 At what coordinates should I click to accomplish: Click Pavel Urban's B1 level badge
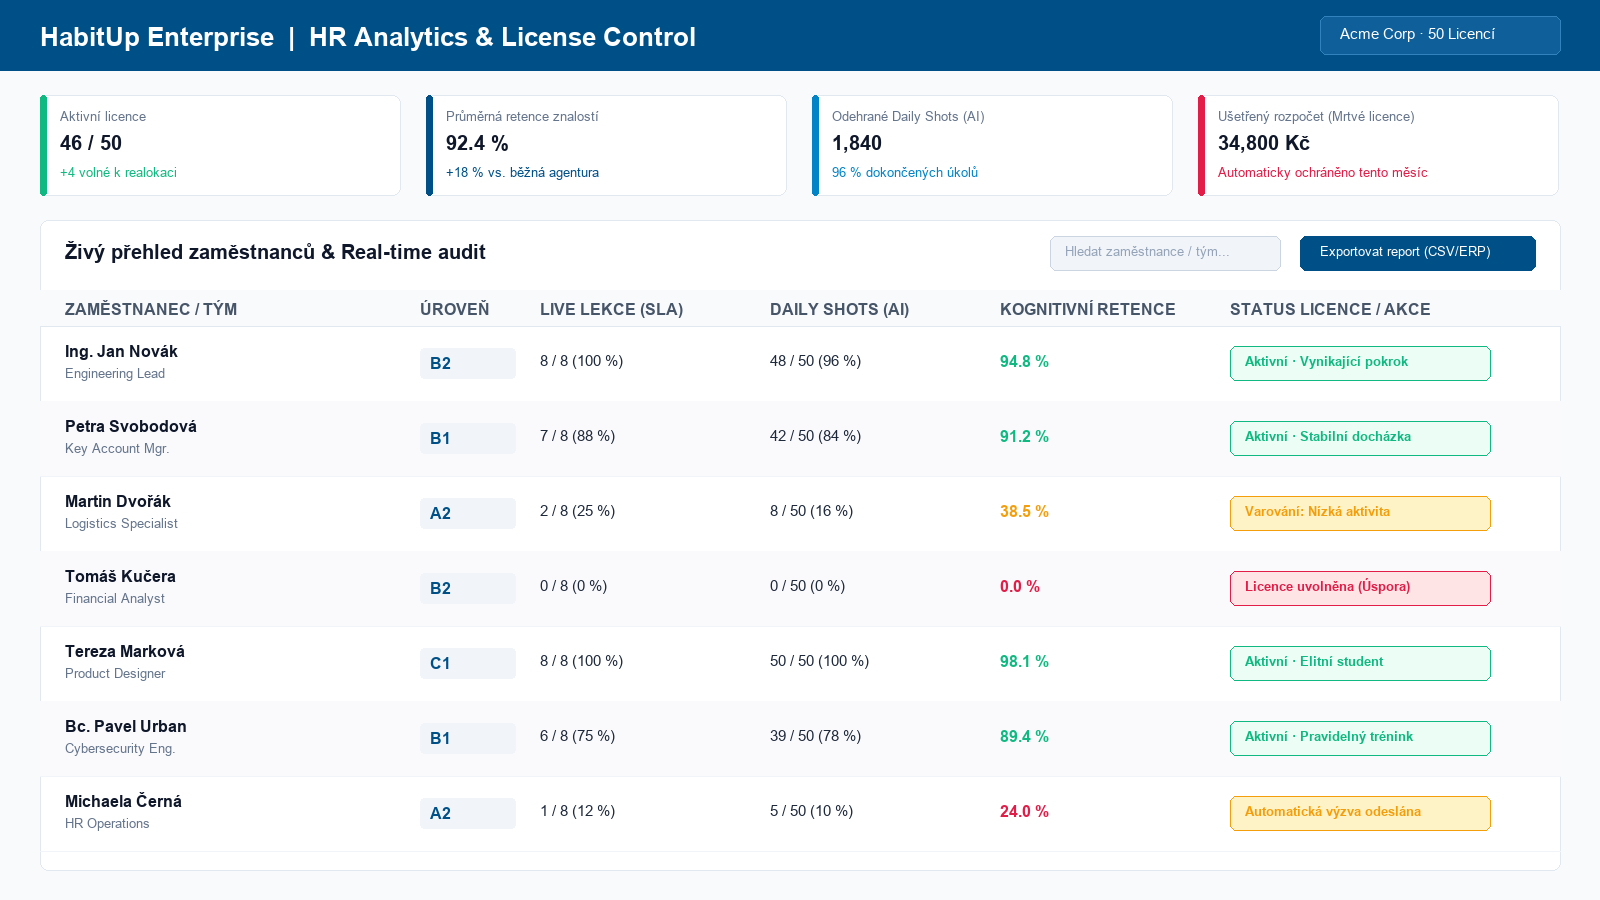tap(468, 738)
